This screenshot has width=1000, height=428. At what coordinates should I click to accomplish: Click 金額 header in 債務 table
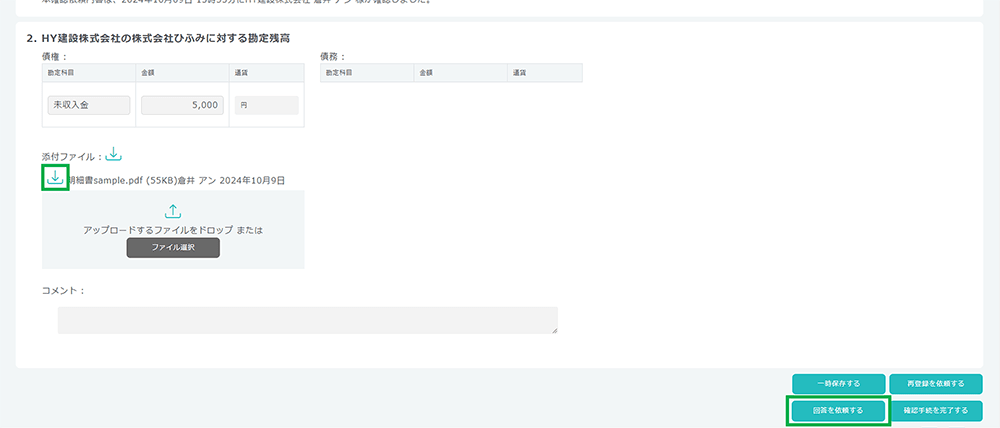click(x=426, y=73)
